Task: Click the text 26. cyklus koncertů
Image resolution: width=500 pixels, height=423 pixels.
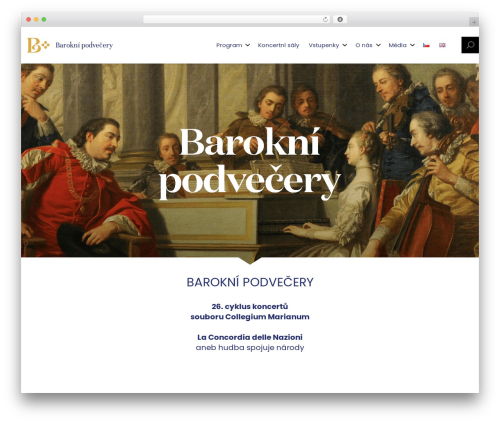Action: [250, 306]
